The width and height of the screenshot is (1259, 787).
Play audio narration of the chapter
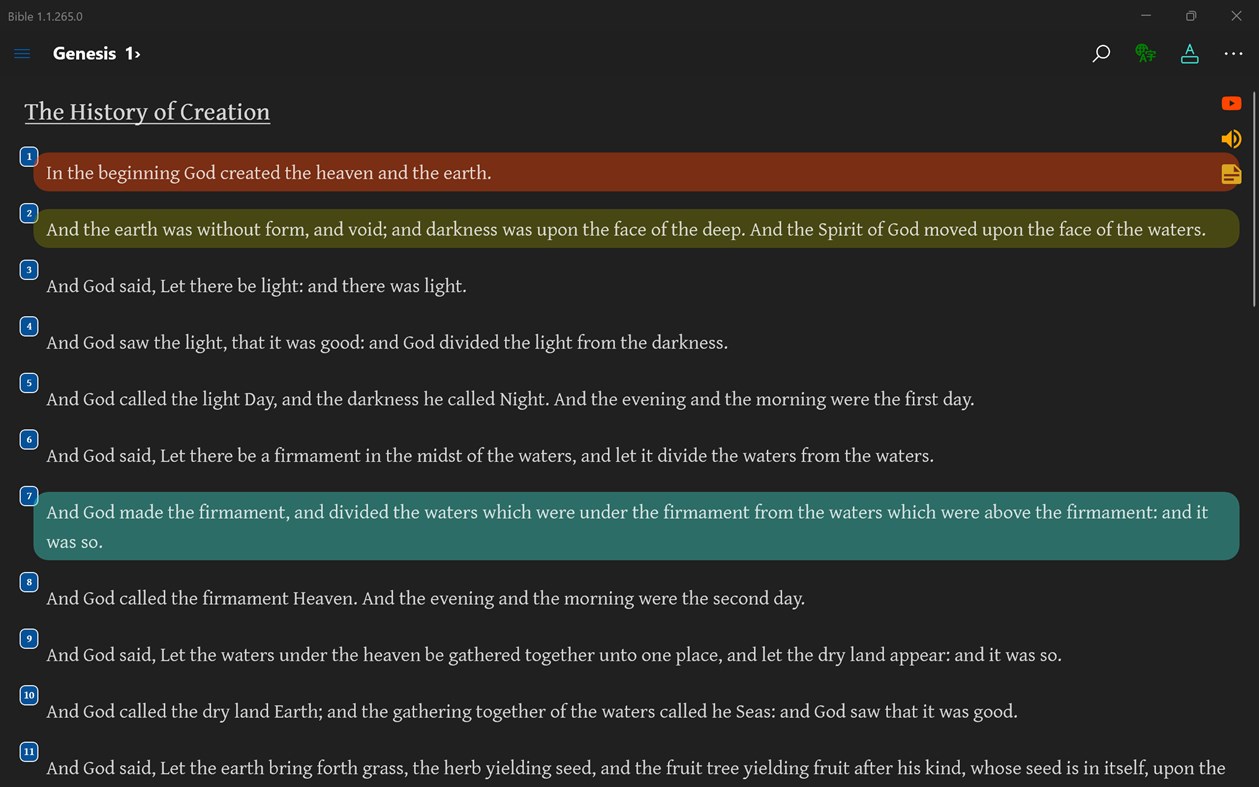click(x=1231, y=138)
